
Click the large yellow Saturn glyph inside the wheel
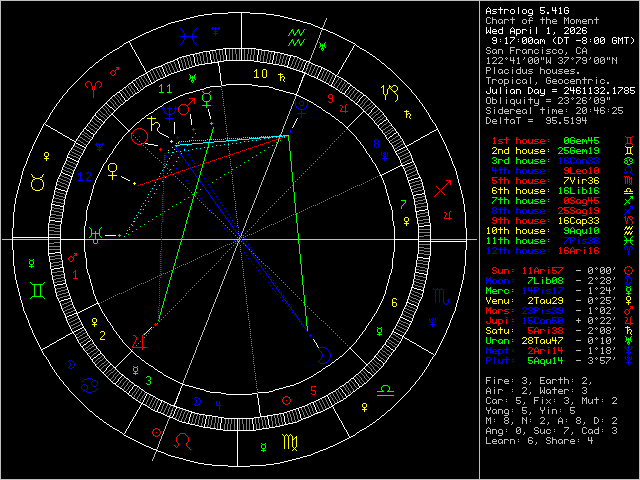(x=155, y=124)
